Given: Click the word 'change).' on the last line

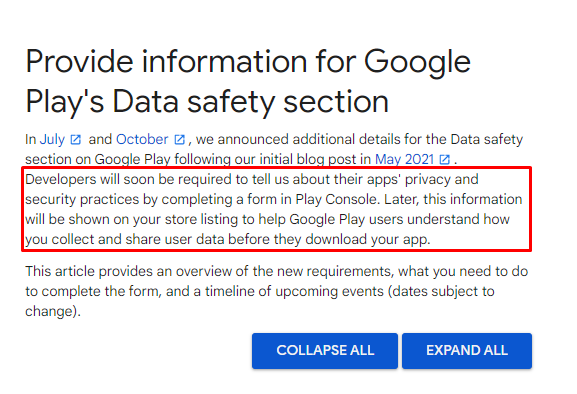Looking at the screenshot, I should (x=53, y=311).
